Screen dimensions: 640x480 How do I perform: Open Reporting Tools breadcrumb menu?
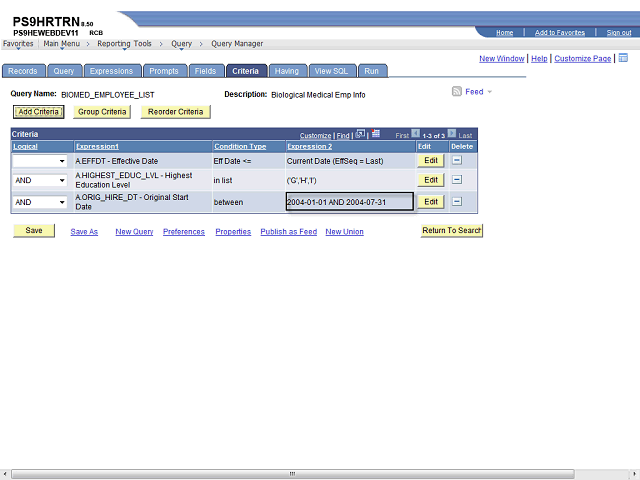[x=124, y=44]
